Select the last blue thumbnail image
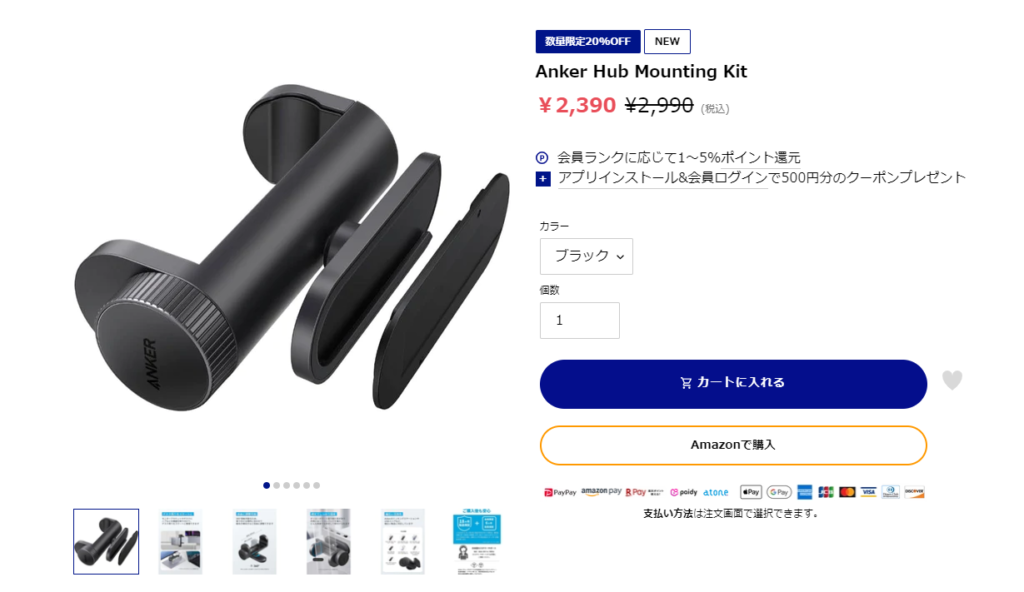Viewport: 1024px width, 592px height. coord(477,542)
